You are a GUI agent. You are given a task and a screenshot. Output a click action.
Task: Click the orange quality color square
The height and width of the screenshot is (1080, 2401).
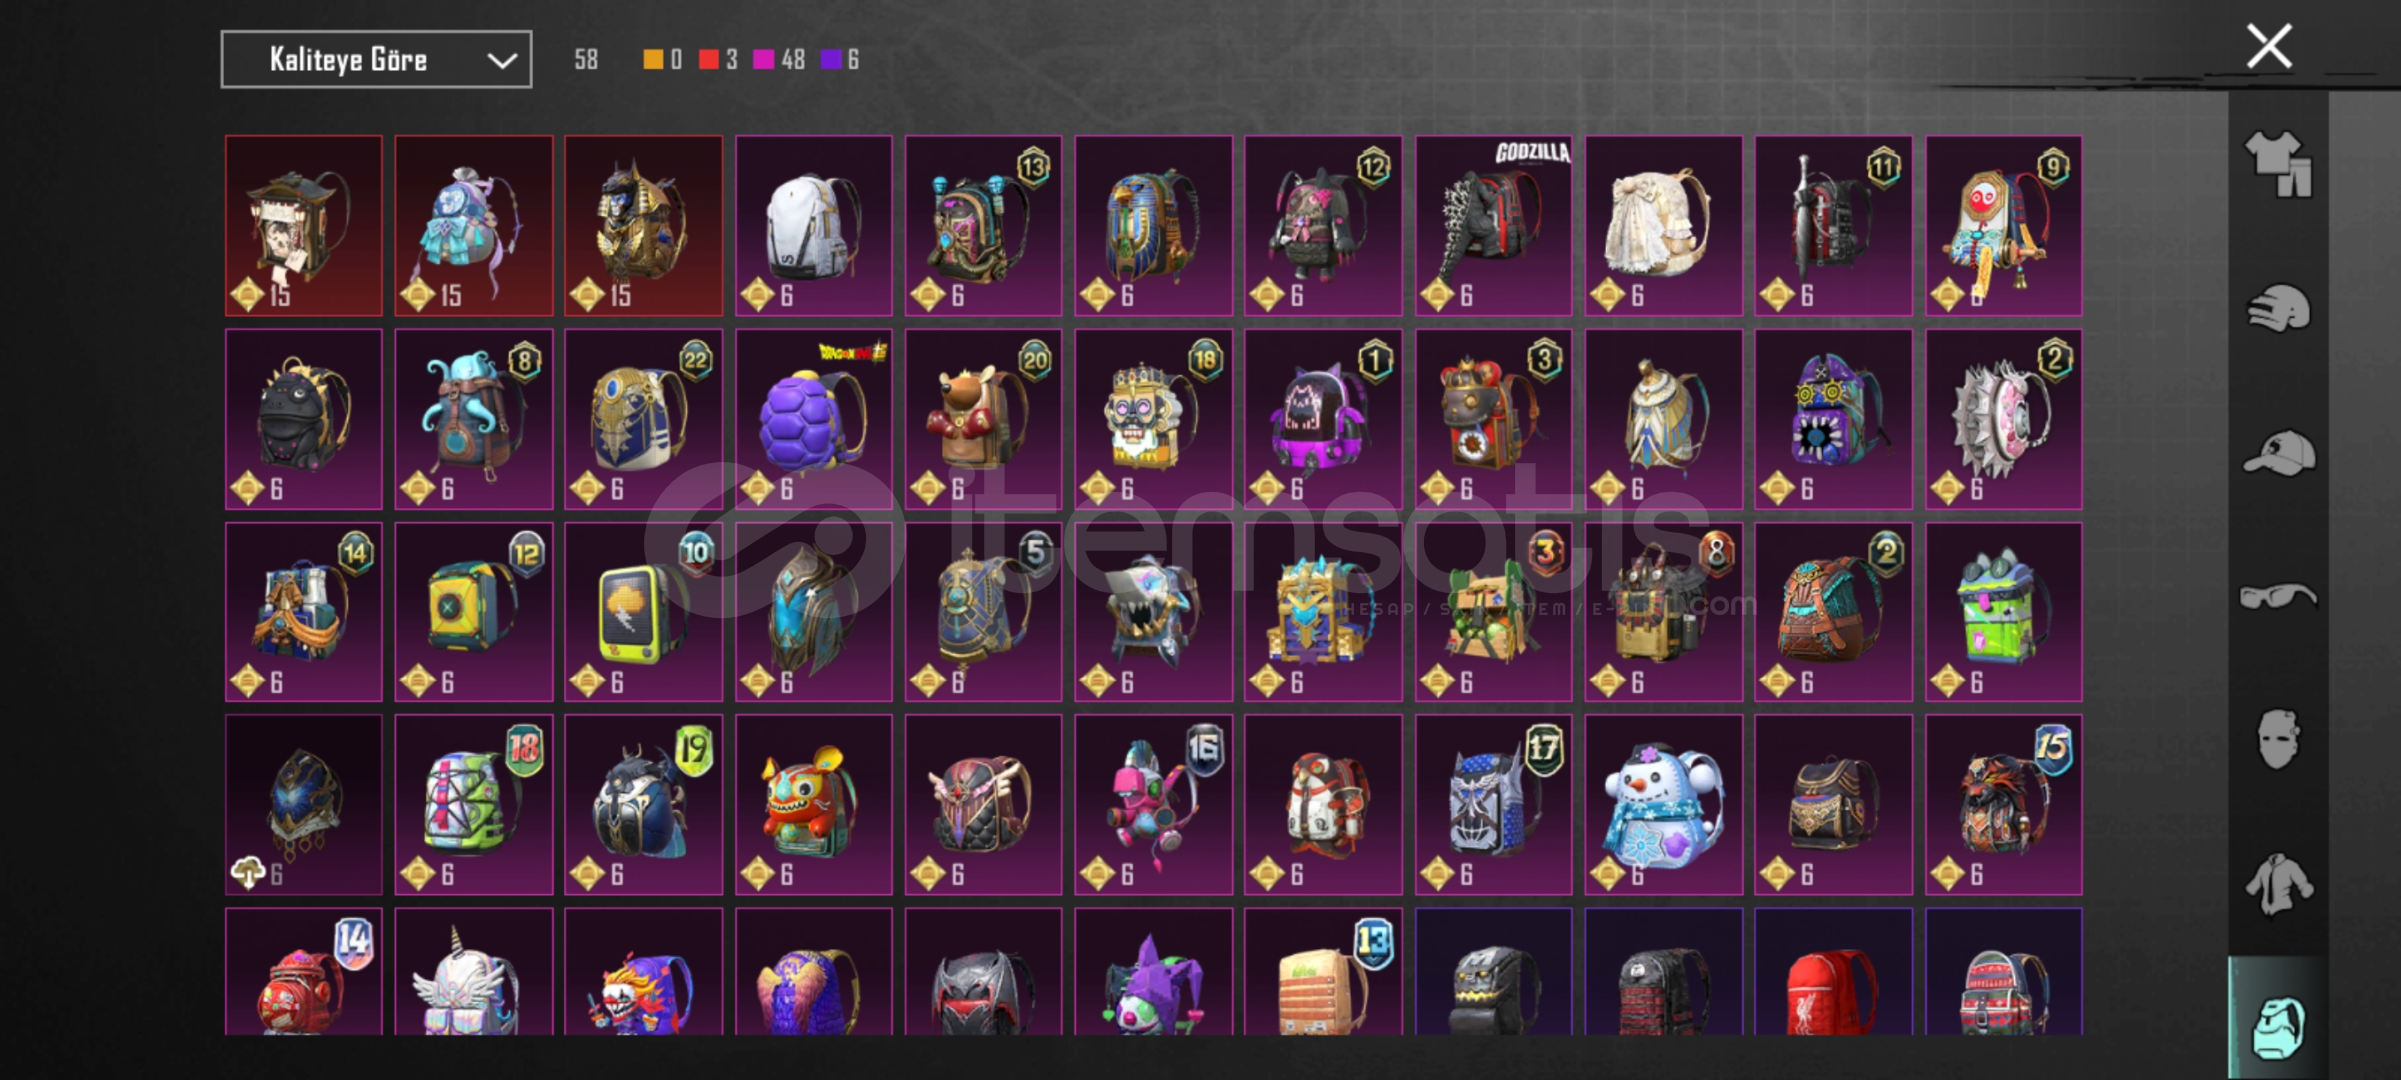coord(653,60)
